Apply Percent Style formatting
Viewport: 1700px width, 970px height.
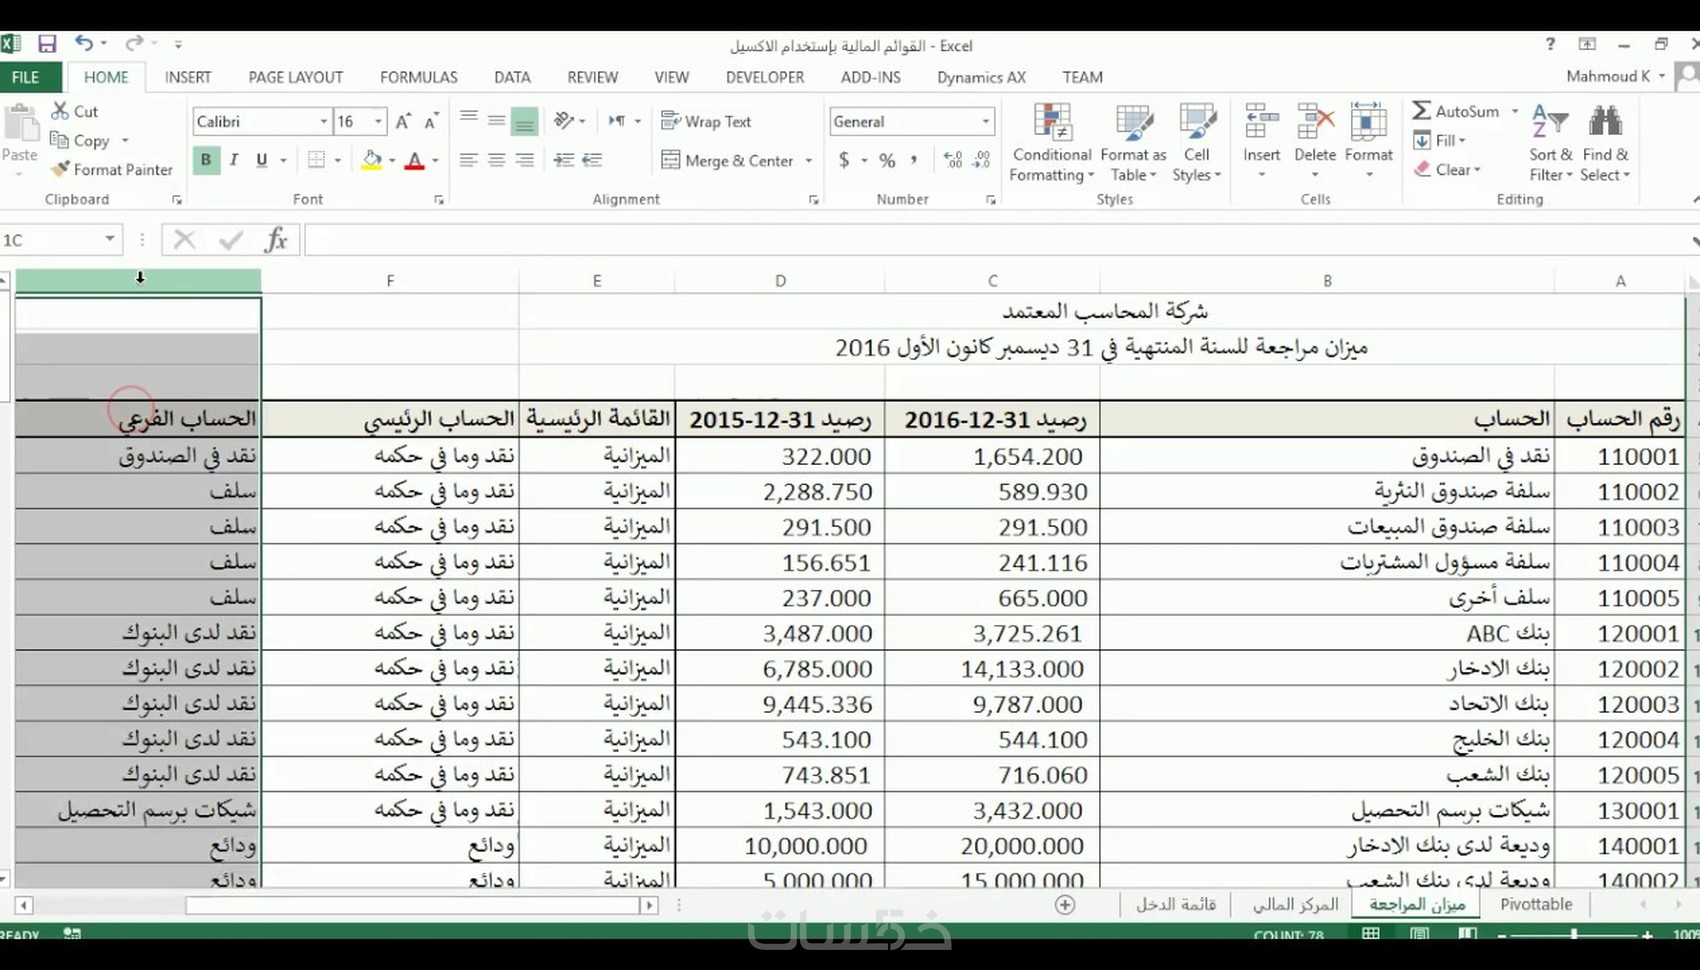point(887,160)
